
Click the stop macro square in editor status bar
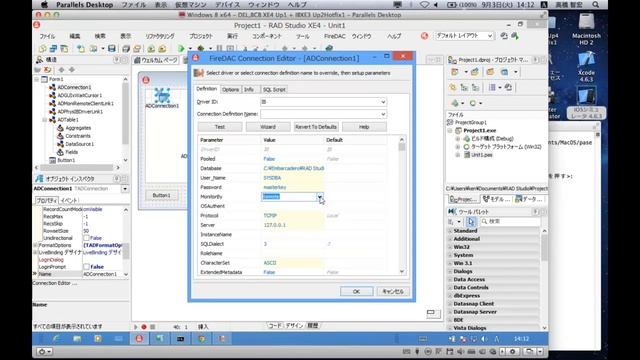(152, 327)
